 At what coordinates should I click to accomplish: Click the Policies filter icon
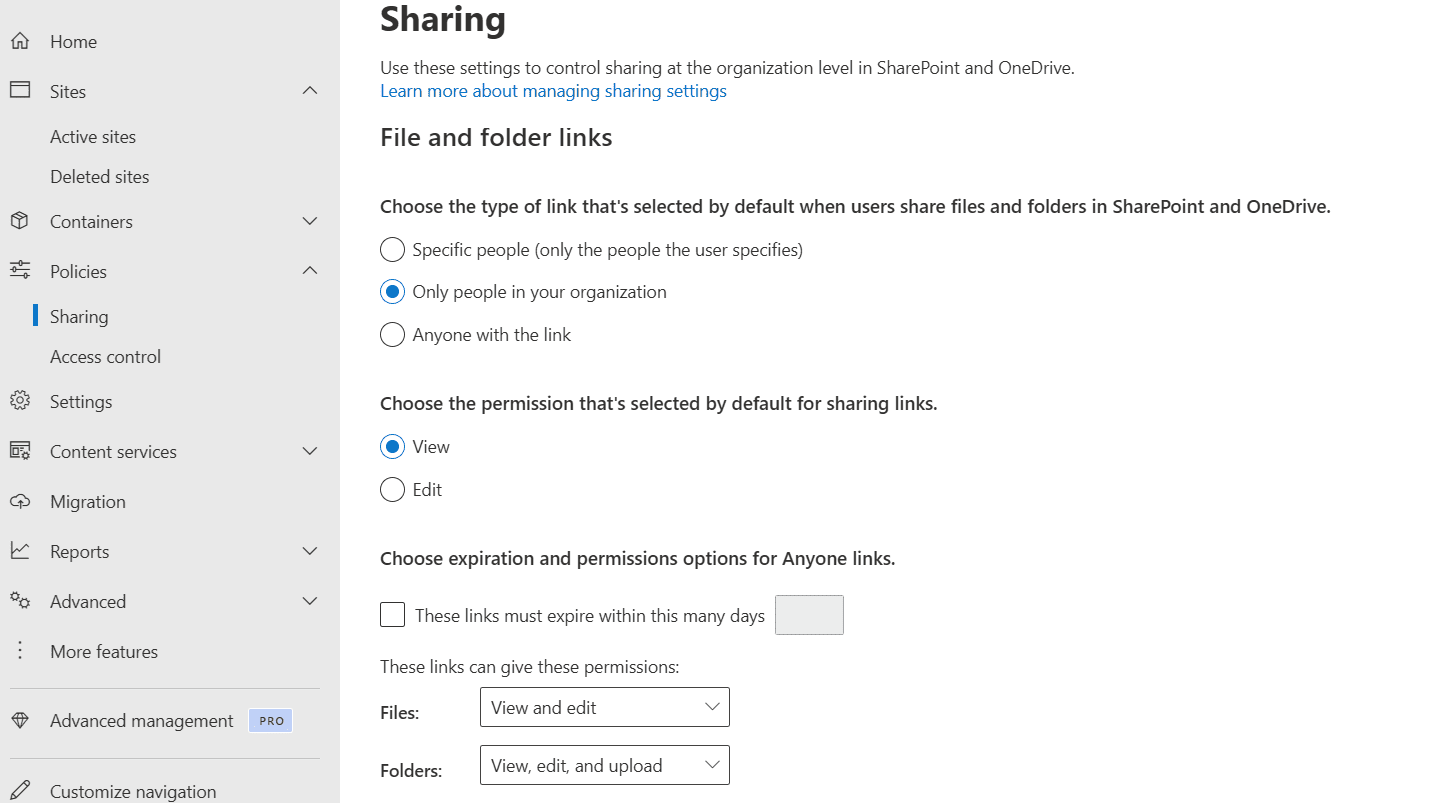[x=20, y=271]
